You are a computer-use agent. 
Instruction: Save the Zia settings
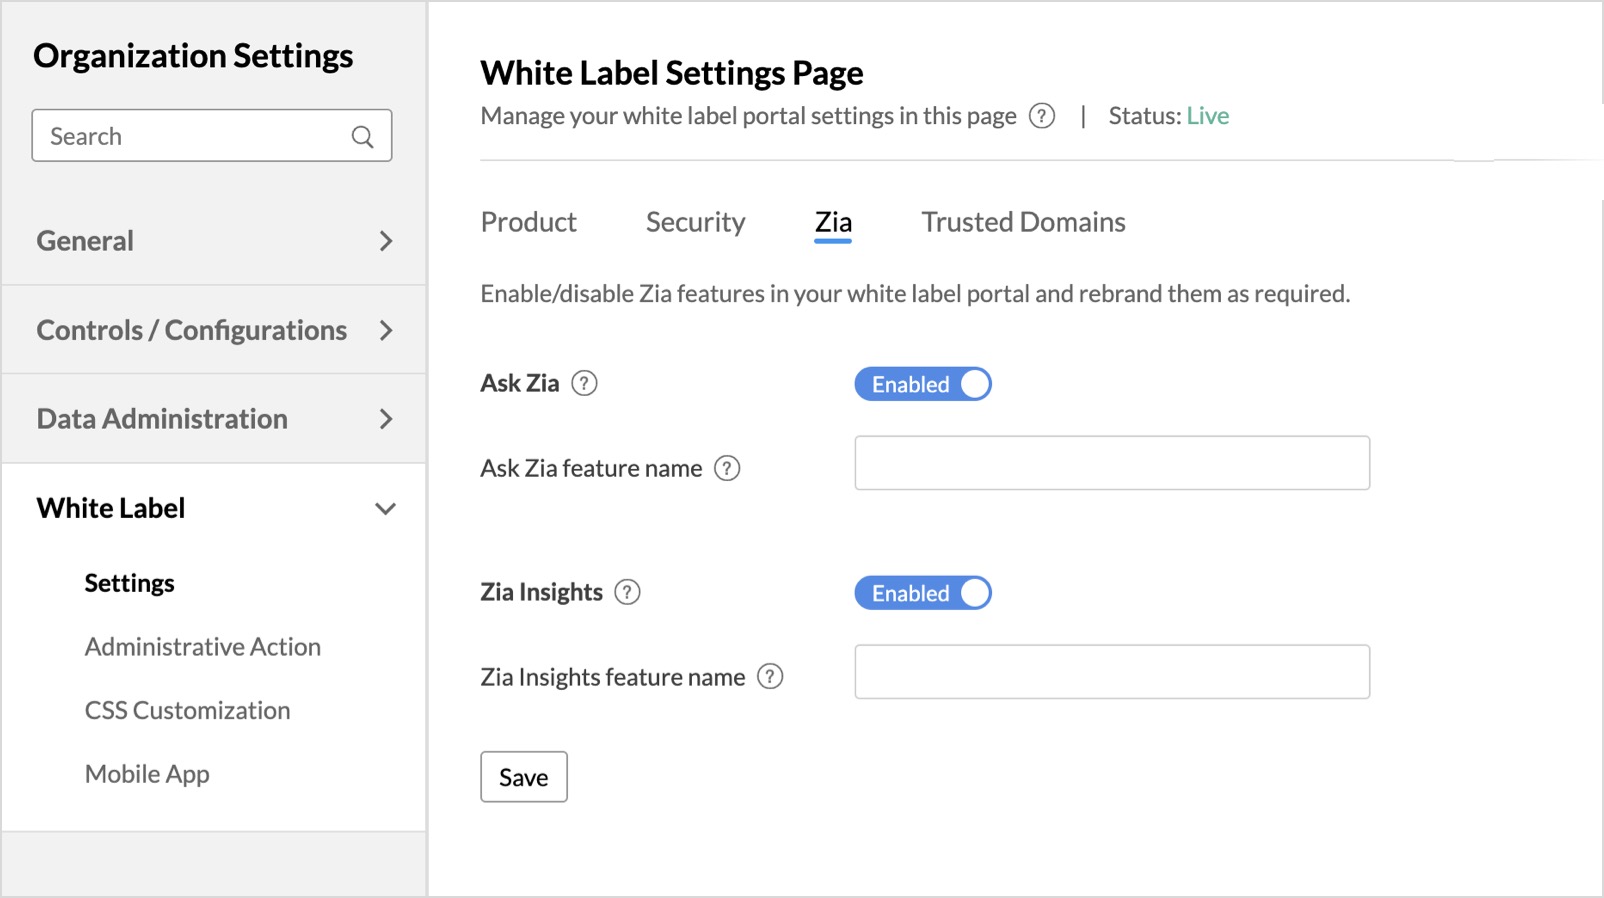(x=524, y=777)
